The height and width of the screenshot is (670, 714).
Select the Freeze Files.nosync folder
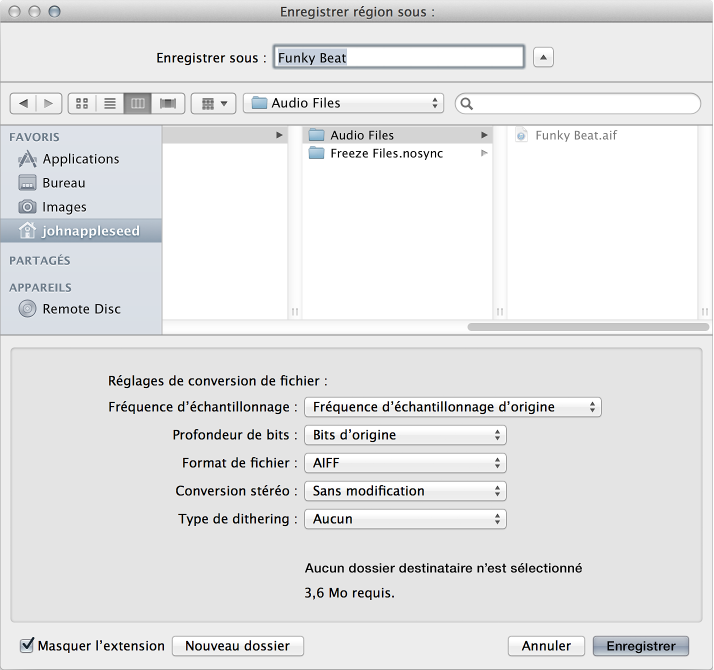point(386,153)
